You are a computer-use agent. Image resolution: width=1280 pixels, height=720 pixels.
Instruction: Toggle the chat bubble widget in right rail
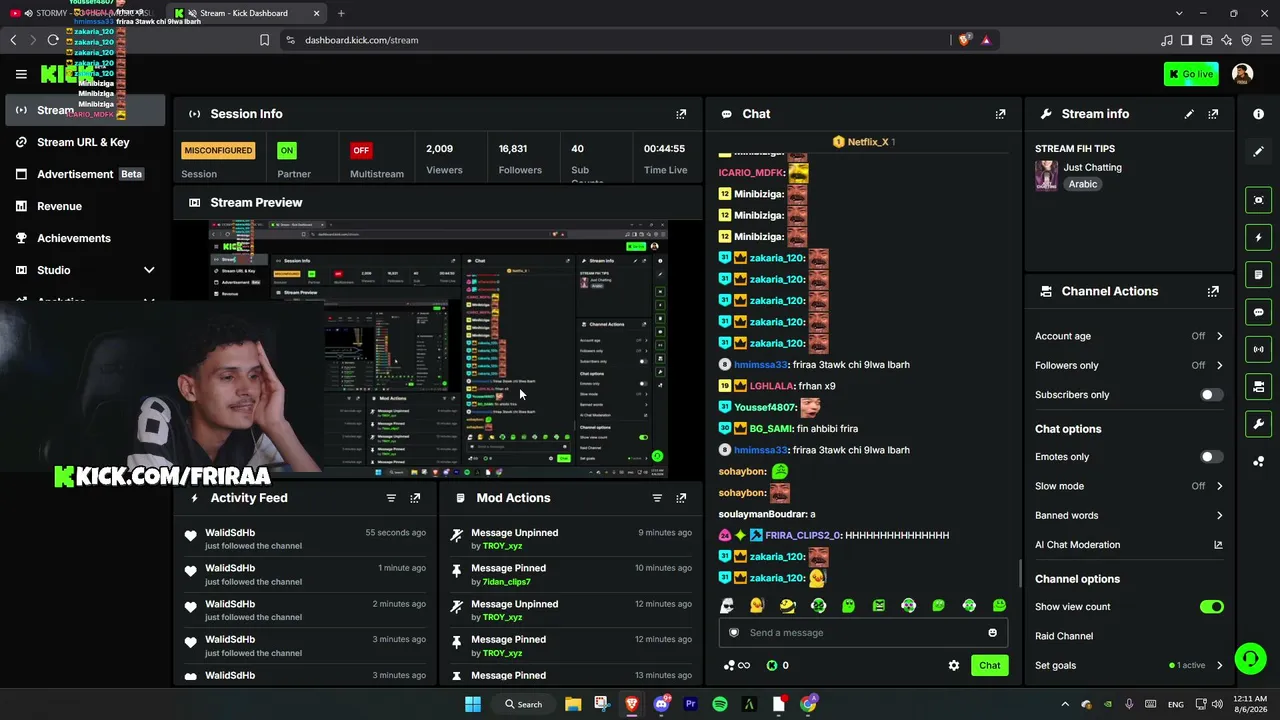pos(1258,312)
